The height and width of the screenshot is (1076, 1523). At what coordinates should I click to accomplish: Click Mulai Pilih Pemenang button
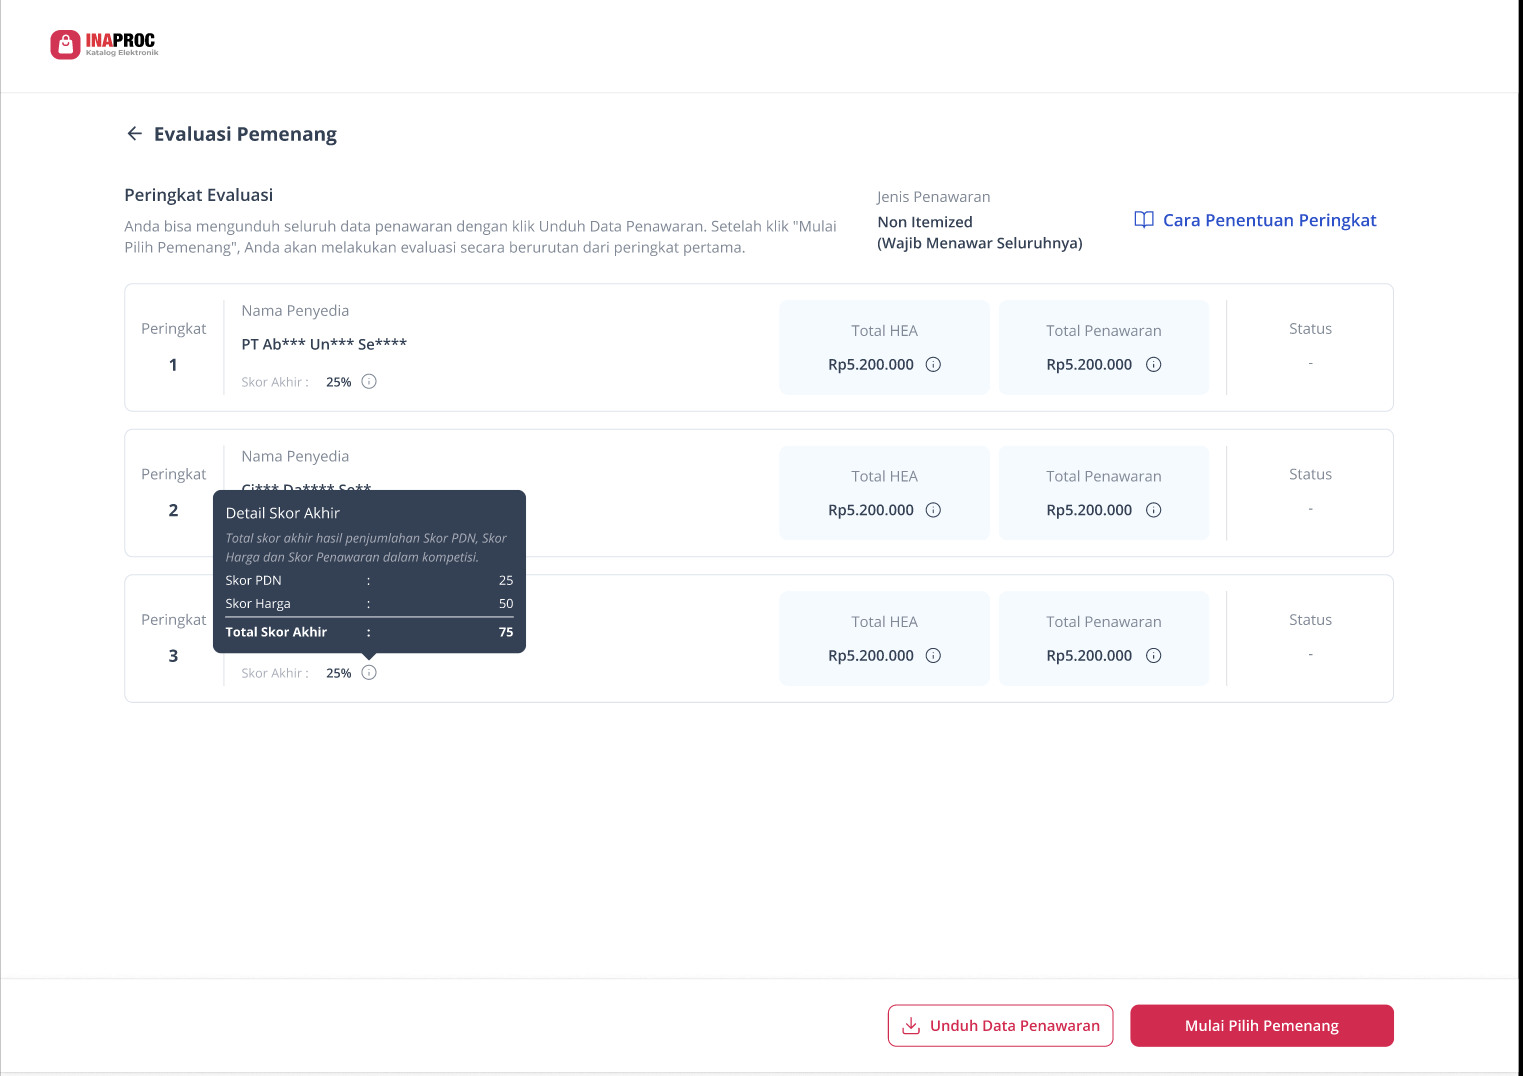[x=1262, y=1026]
